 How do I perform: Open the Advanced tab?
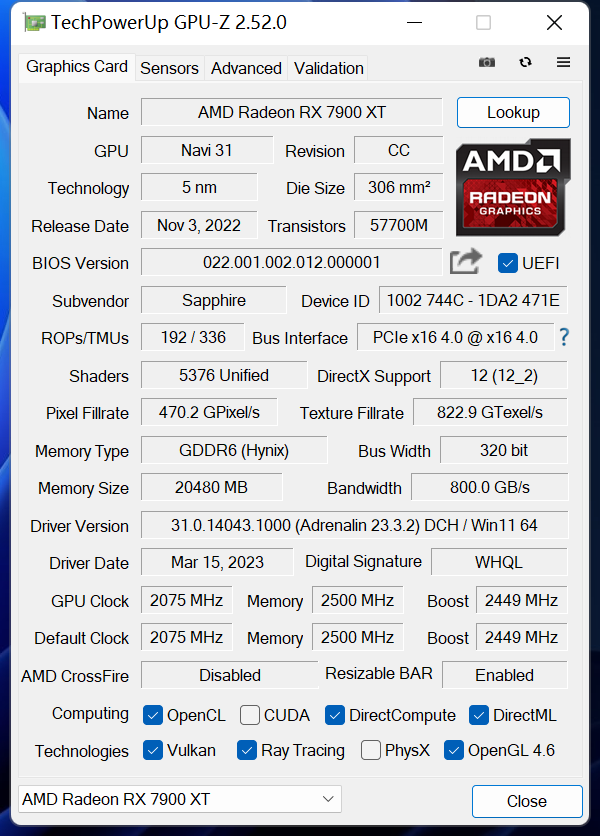[x=246, y=68]
